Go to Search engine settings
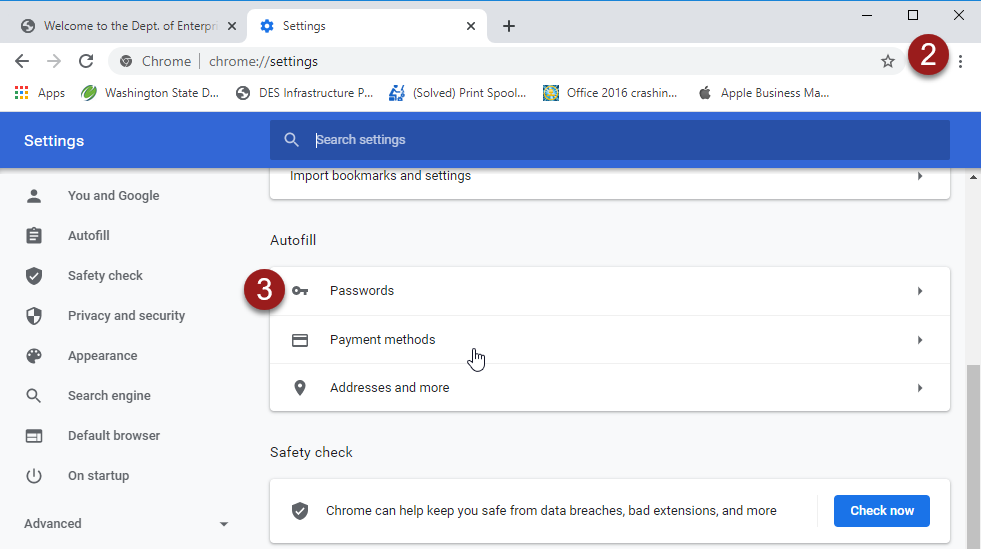Screen dimensions: 981x549 tap(109, 396)
